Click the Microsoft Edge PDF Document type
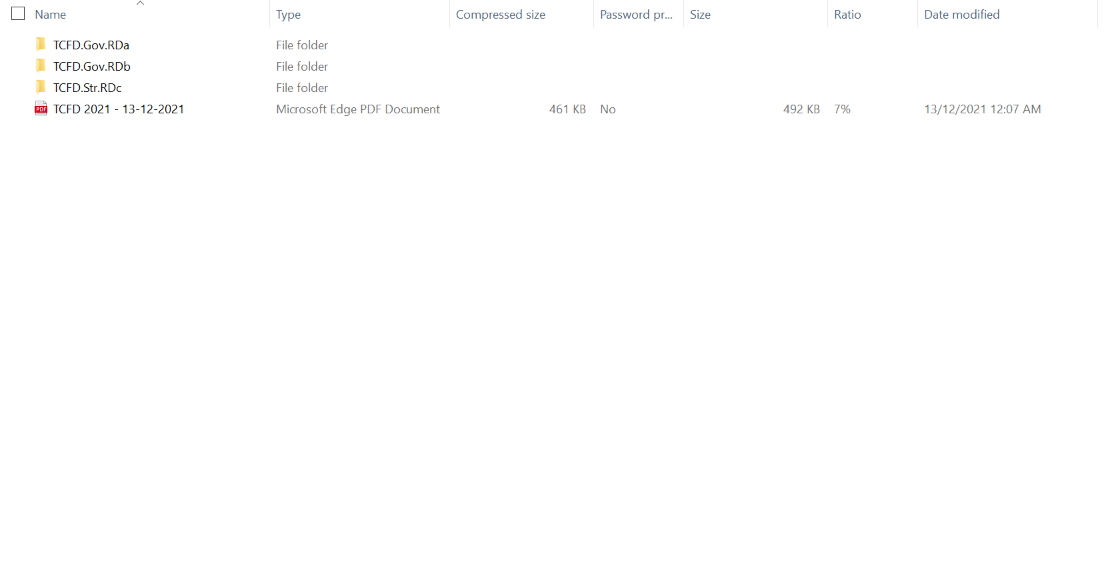Viewport: 1120px width, 571px height. point(358,109)
